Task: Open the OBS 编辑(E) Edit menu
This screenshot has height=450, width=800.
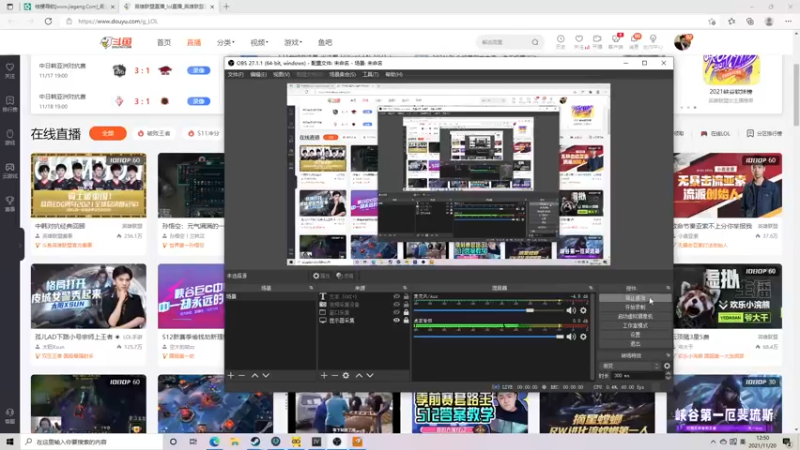Action: 258,74
